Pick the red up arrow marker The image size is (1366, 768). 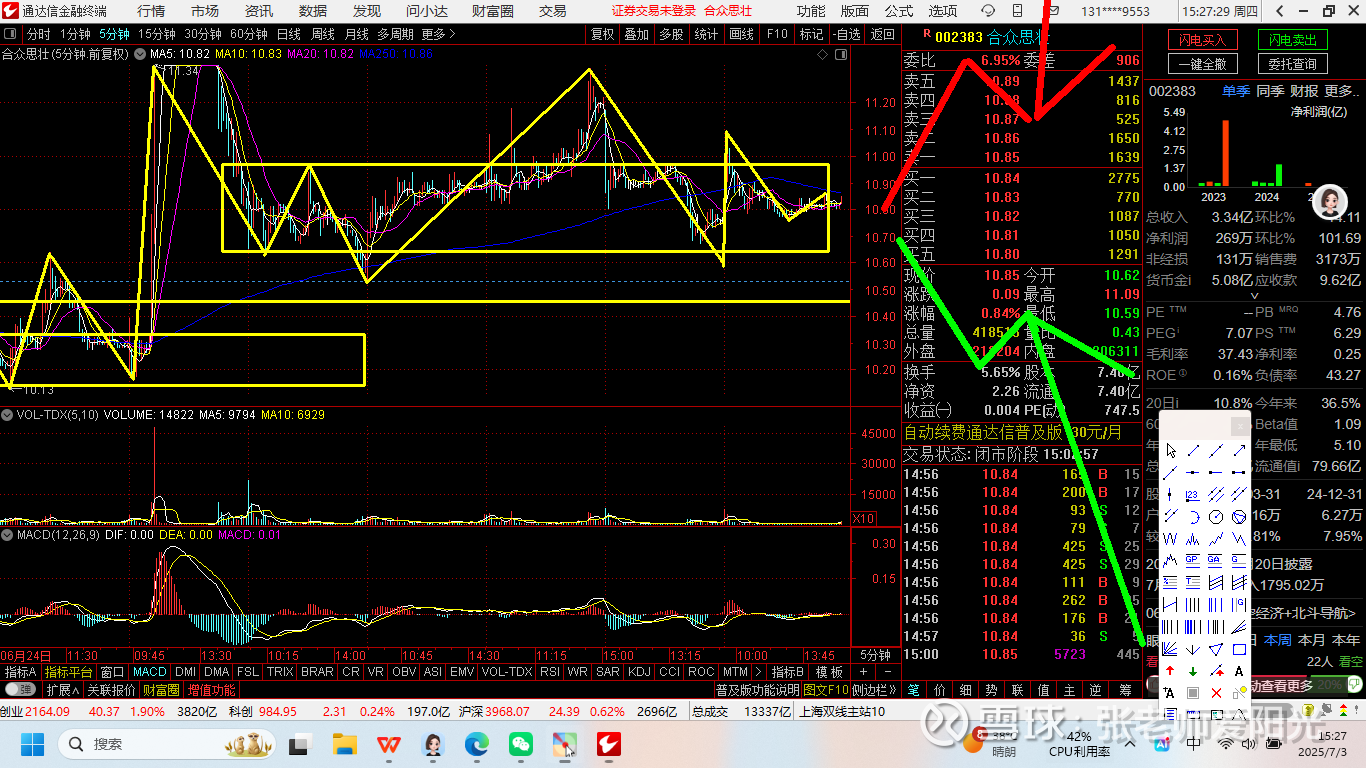[x=1171, y=671]
